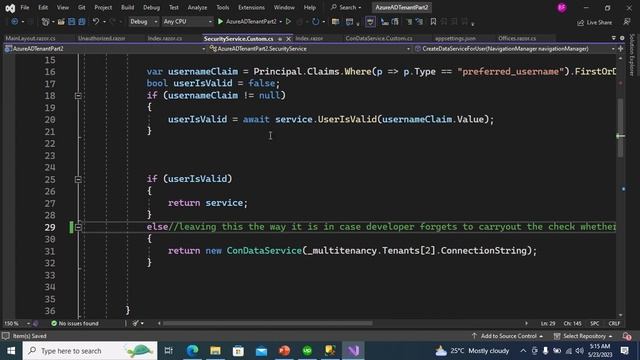Click the Live Share button
The height and width of the screenshot is (360, 640).
[594, 22]
